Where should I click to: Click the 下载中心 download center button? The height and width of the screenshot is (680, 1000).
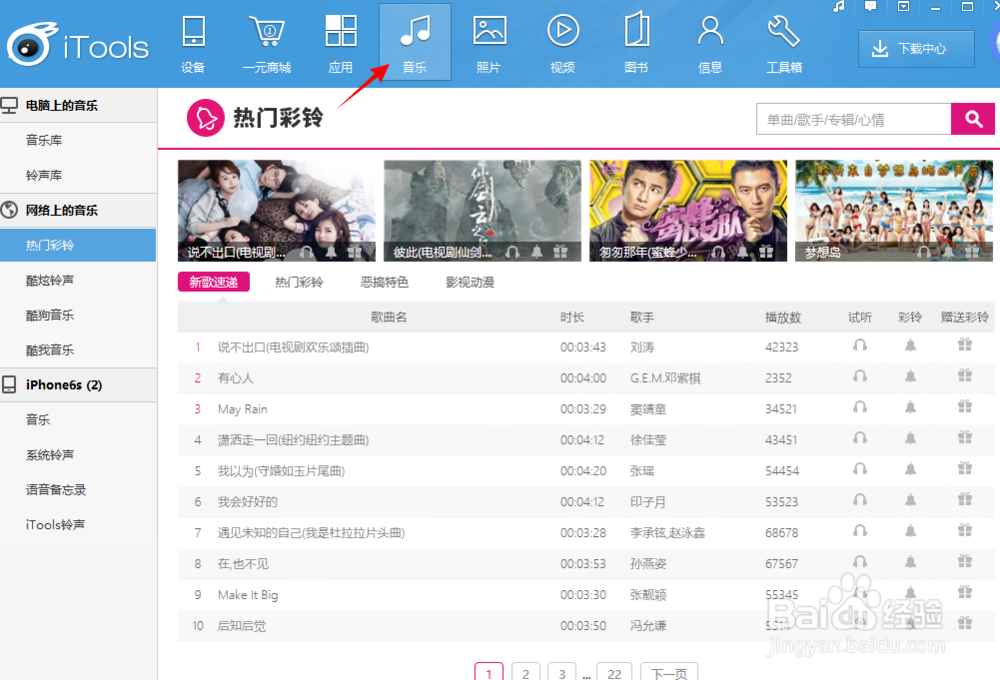[916, 48]
